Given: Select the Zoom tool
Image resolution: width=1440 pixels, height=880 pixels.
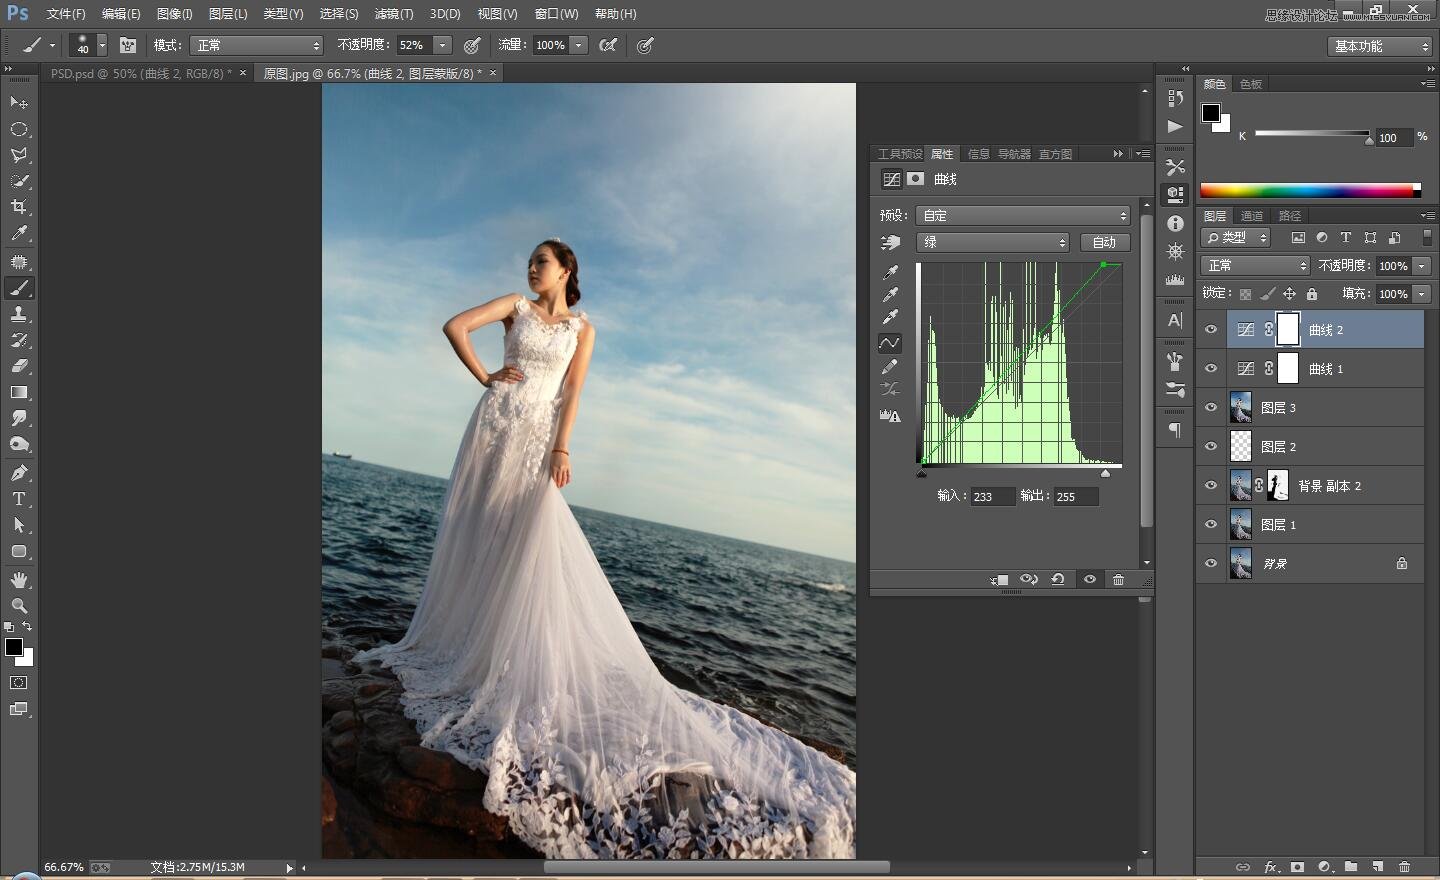Looking at the screenshot, I should [19, 606].
